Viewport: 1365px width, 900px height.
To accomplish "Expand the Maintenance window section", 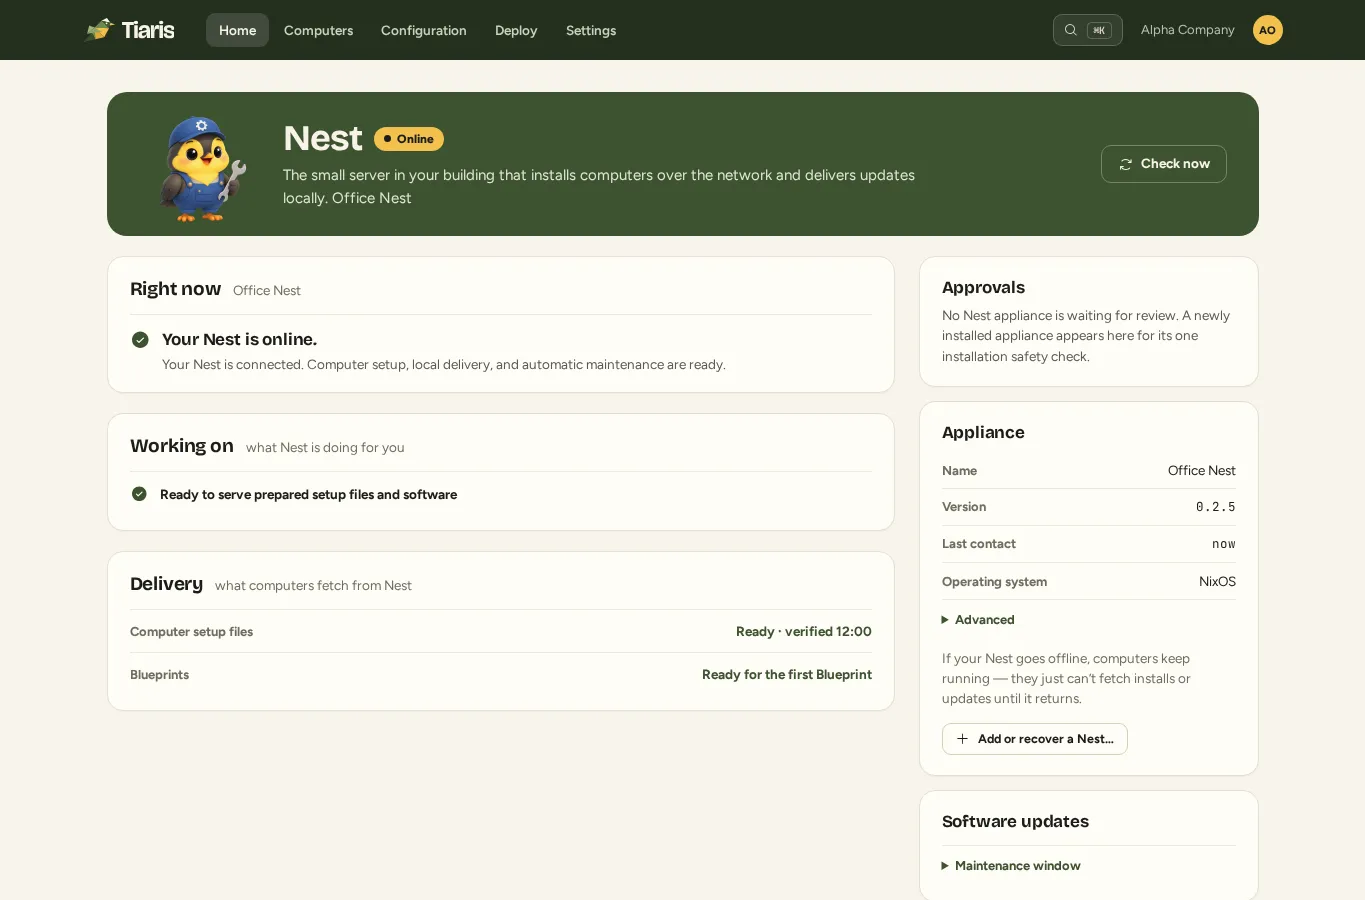I will click(x=1011, y=866).
